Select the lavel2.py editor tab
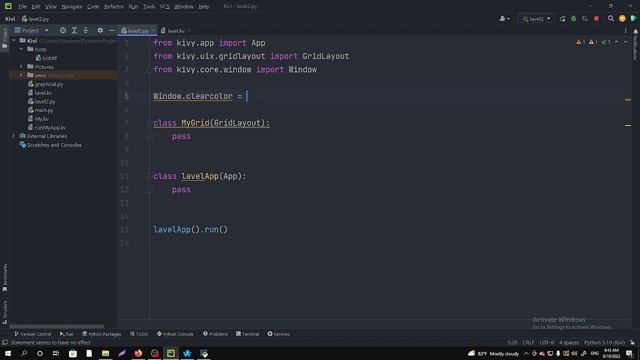This screenshot has height=360, width=640. click(138, 31)
